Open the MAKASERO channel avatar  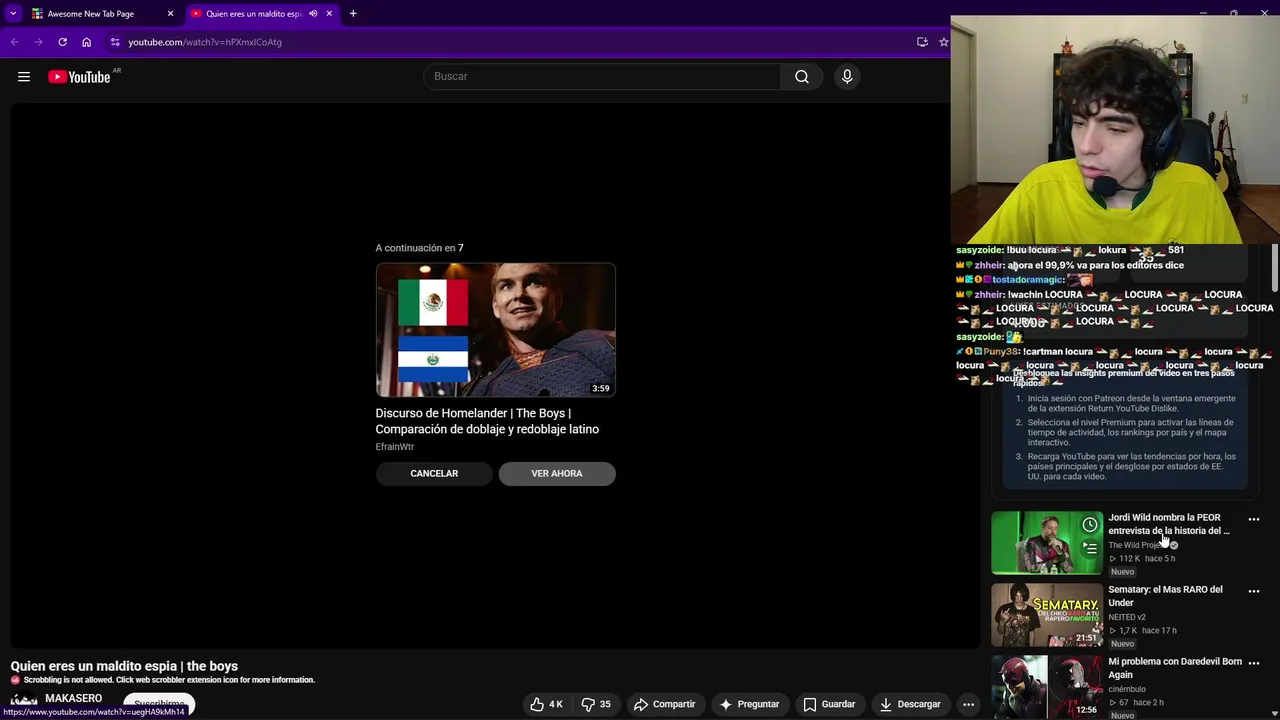click(23, 702)
